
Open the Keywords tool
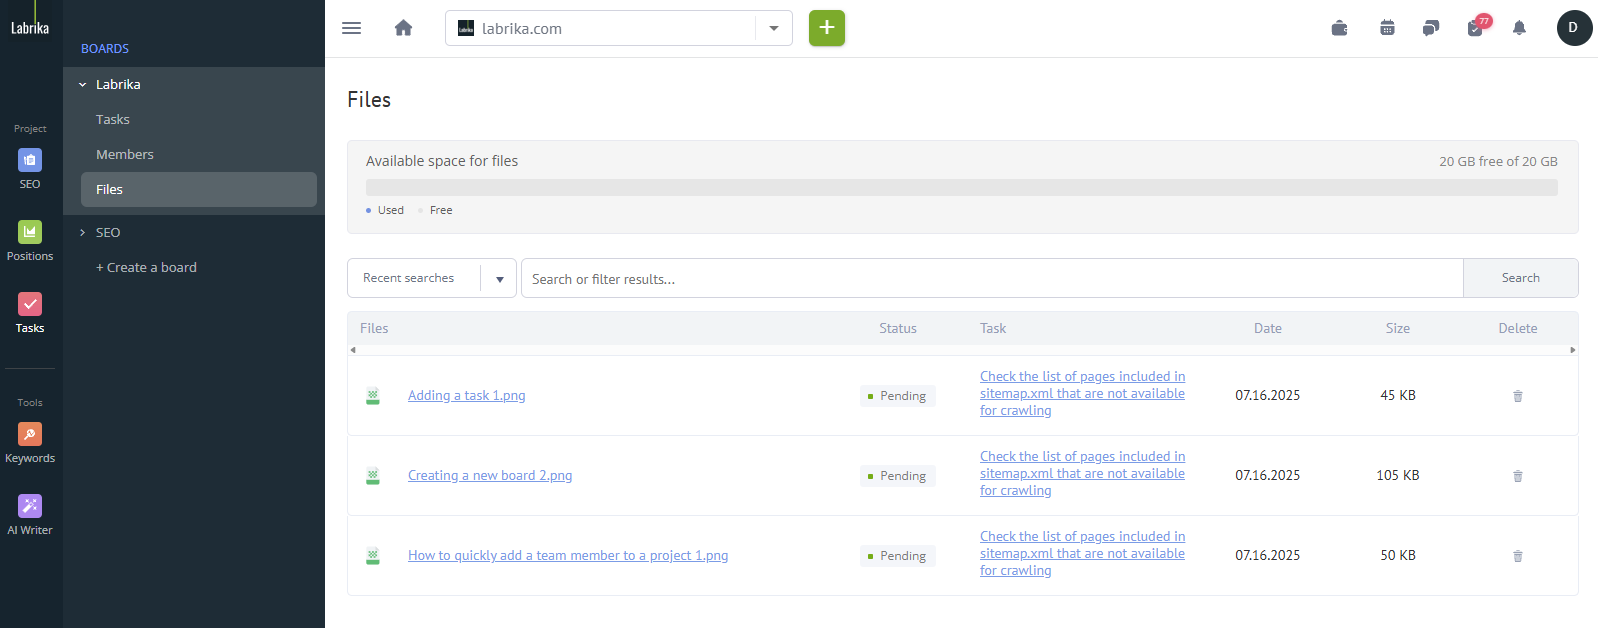[30, 442]
